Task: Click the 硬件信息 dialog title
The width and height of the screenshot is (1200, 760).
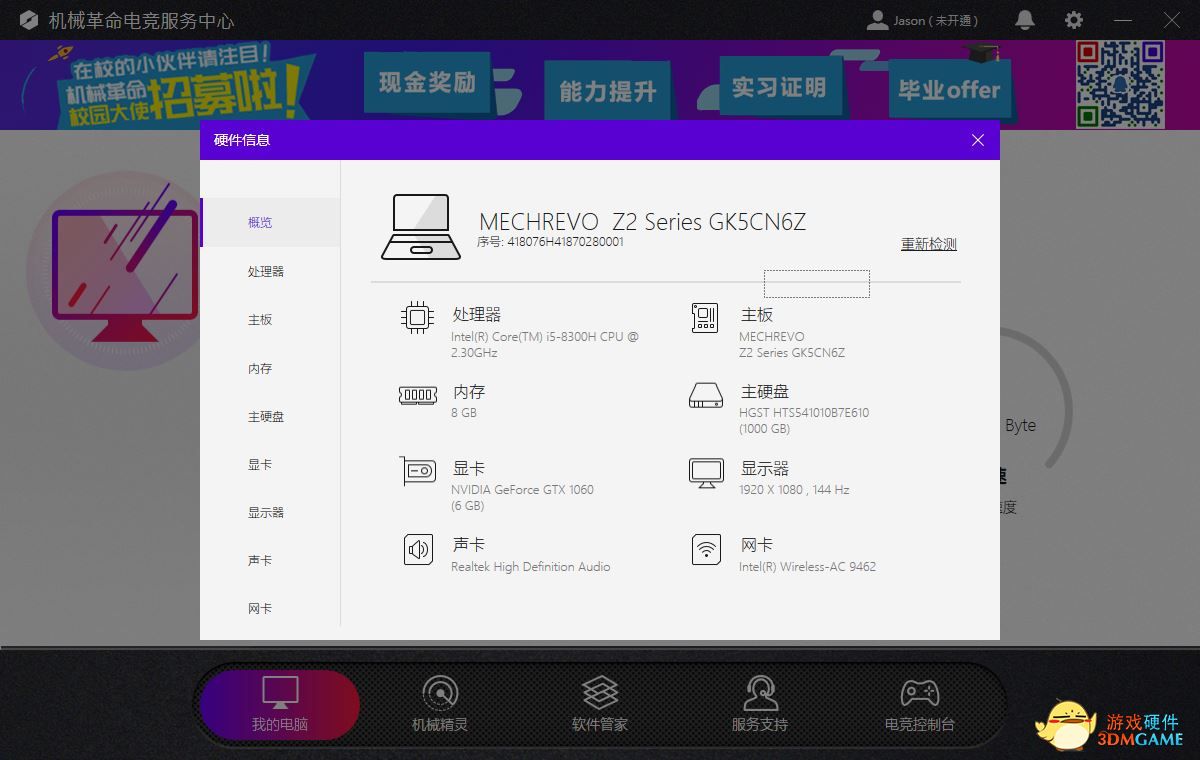Action: click(x=242, y=140)
